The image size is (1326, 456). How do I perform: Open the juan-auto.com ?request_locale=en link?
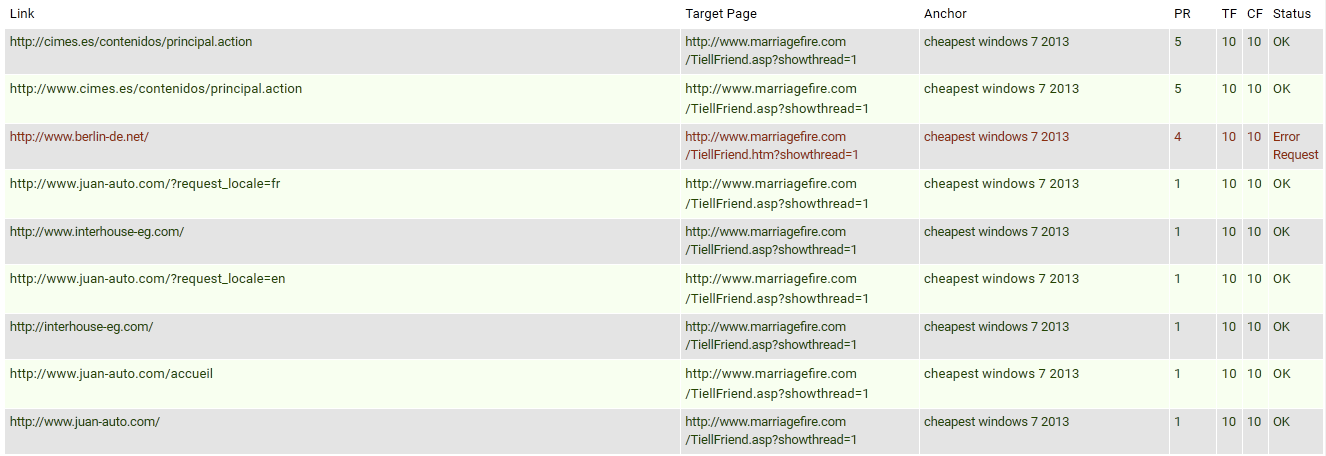(x=147, y=279)
